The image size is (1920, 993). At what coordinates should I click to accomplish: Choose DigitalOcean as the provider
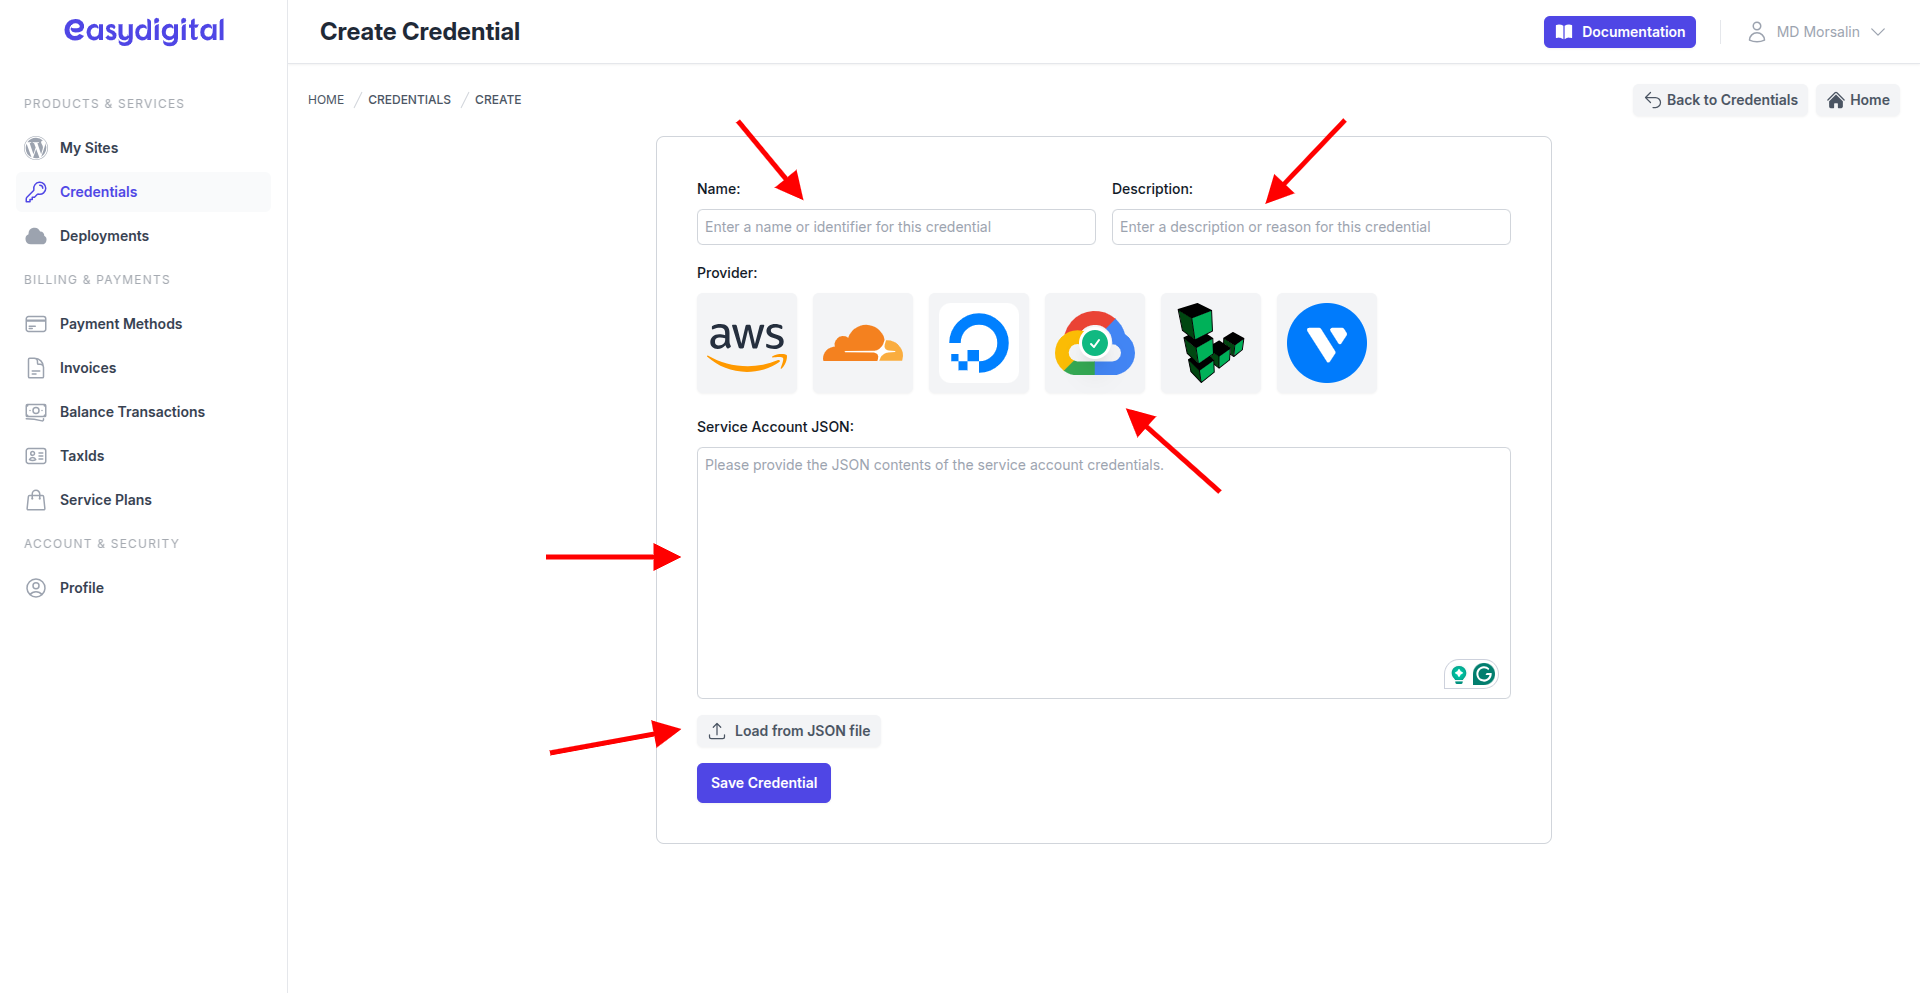pyautogui.click(x=978, y=343)
